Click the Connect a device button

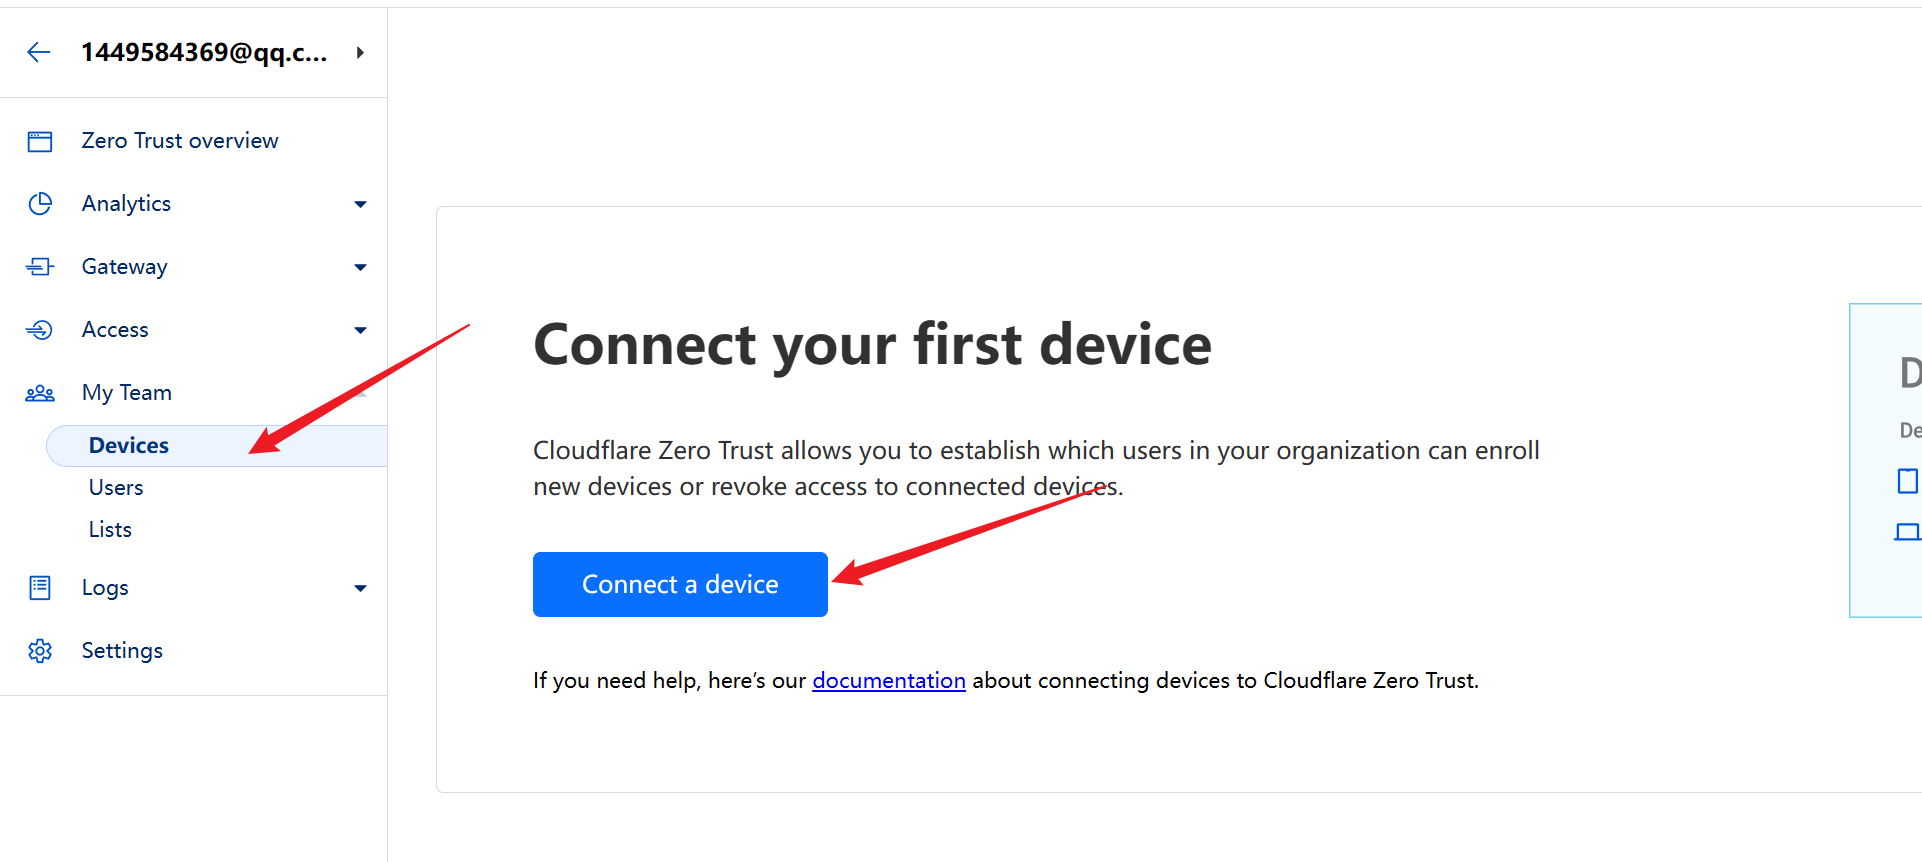pos(680,584)
